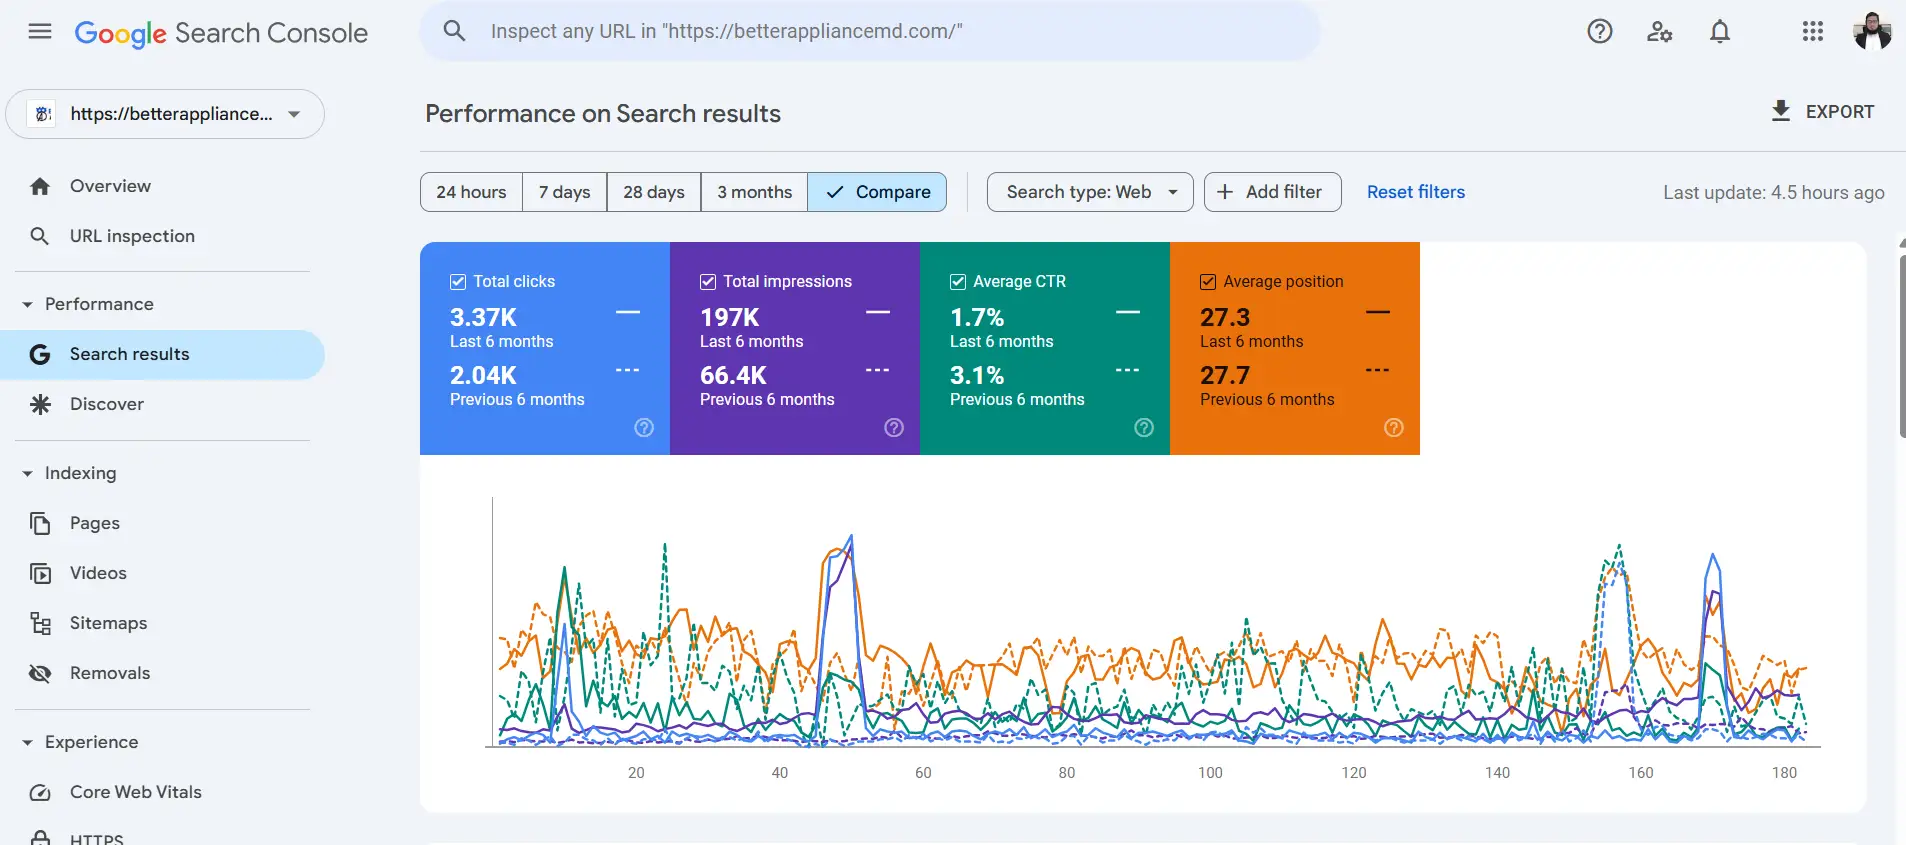Open user and permissions settings icon
This screenshot has height=845, width=1906.
coord(1659,32)
